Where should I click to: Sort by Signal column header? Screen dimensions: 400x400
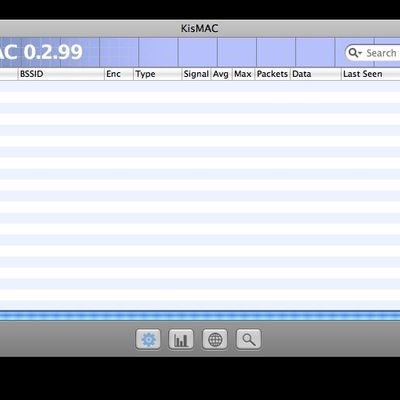coord(196,74)
